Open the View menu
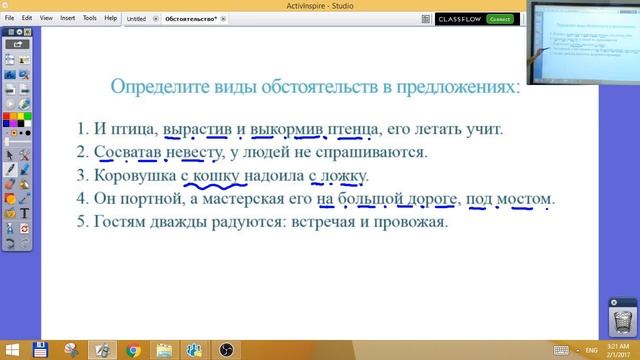 tap(46, 18)
